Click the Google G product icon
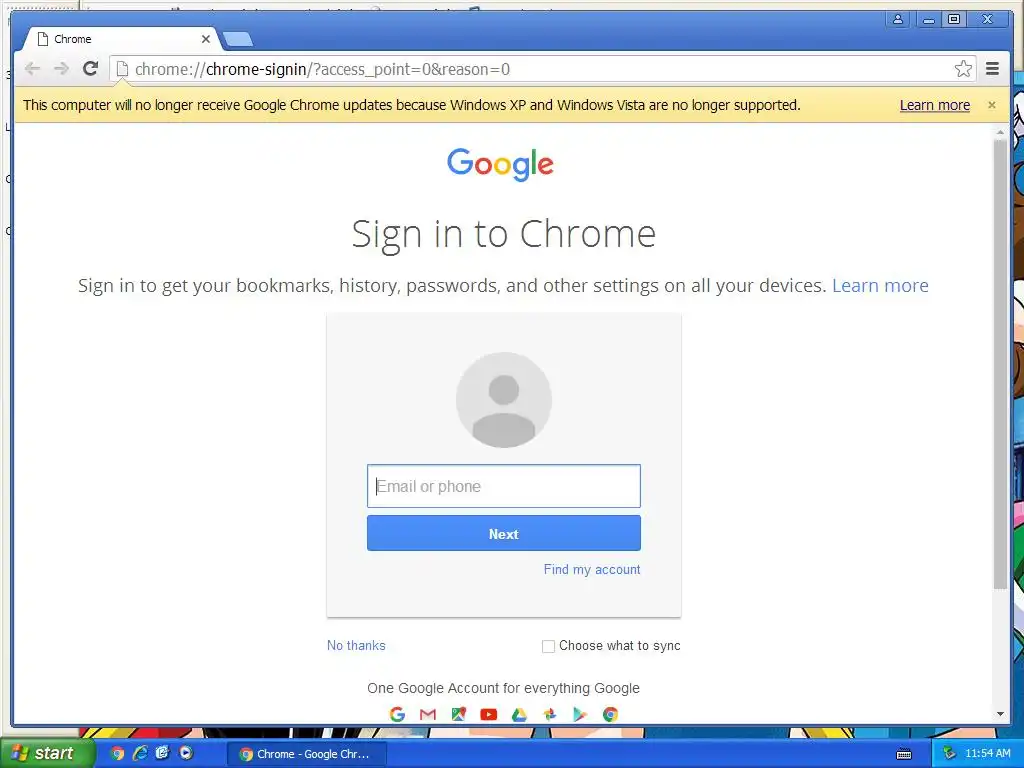 click(397, 714)
